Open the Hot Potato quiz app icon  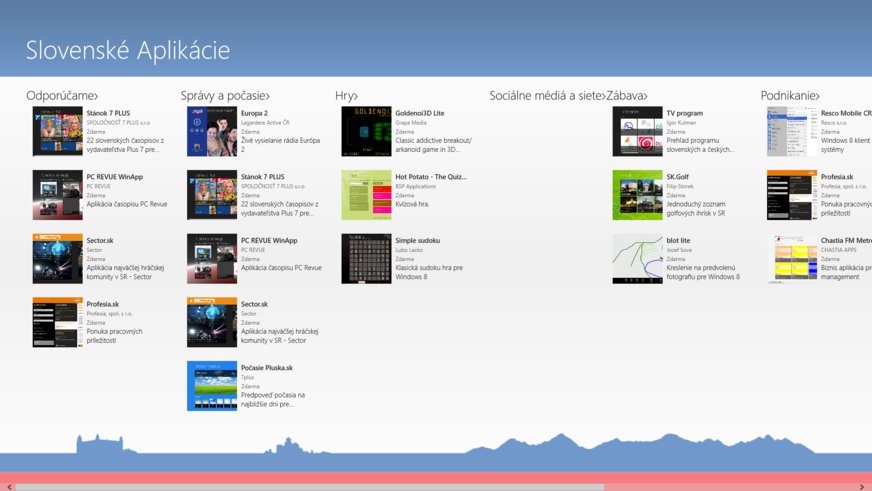[366, 195]
